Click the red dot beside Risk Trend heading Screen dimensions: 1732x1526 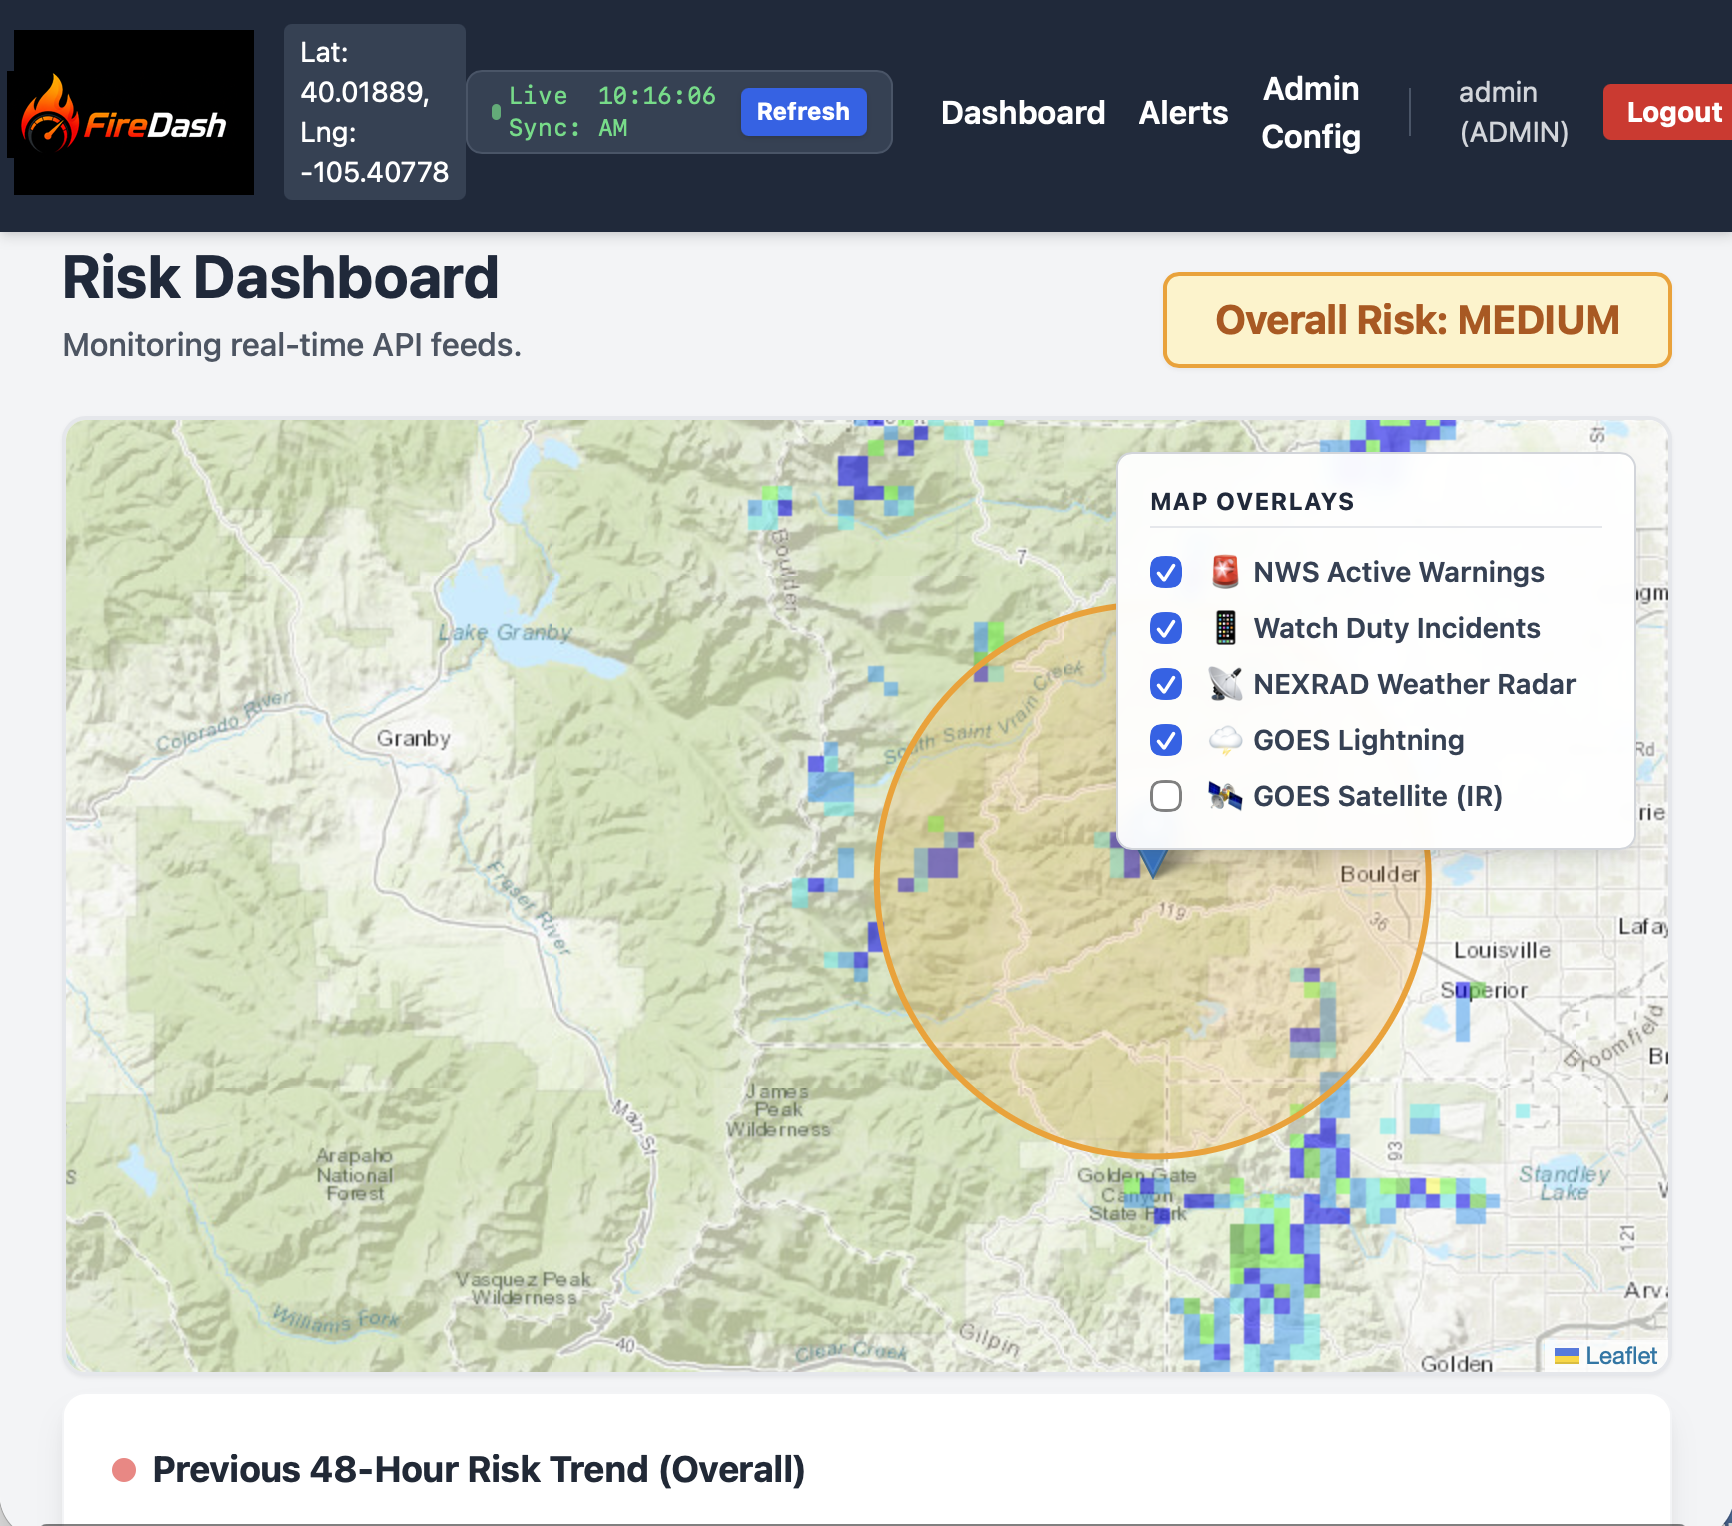click(124, 1470)
